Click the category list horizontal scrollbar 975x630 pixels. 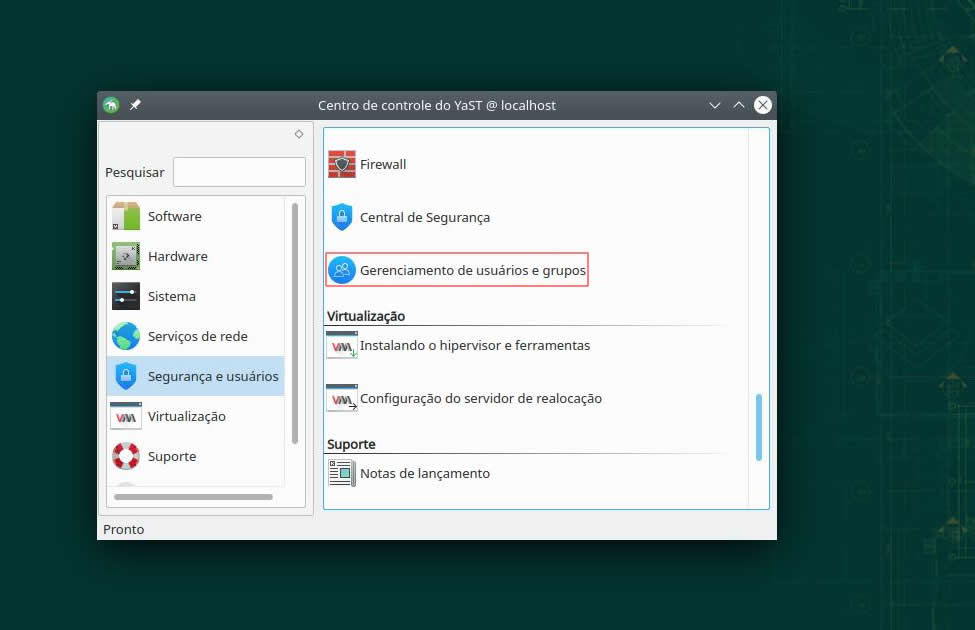click(194, 496)
